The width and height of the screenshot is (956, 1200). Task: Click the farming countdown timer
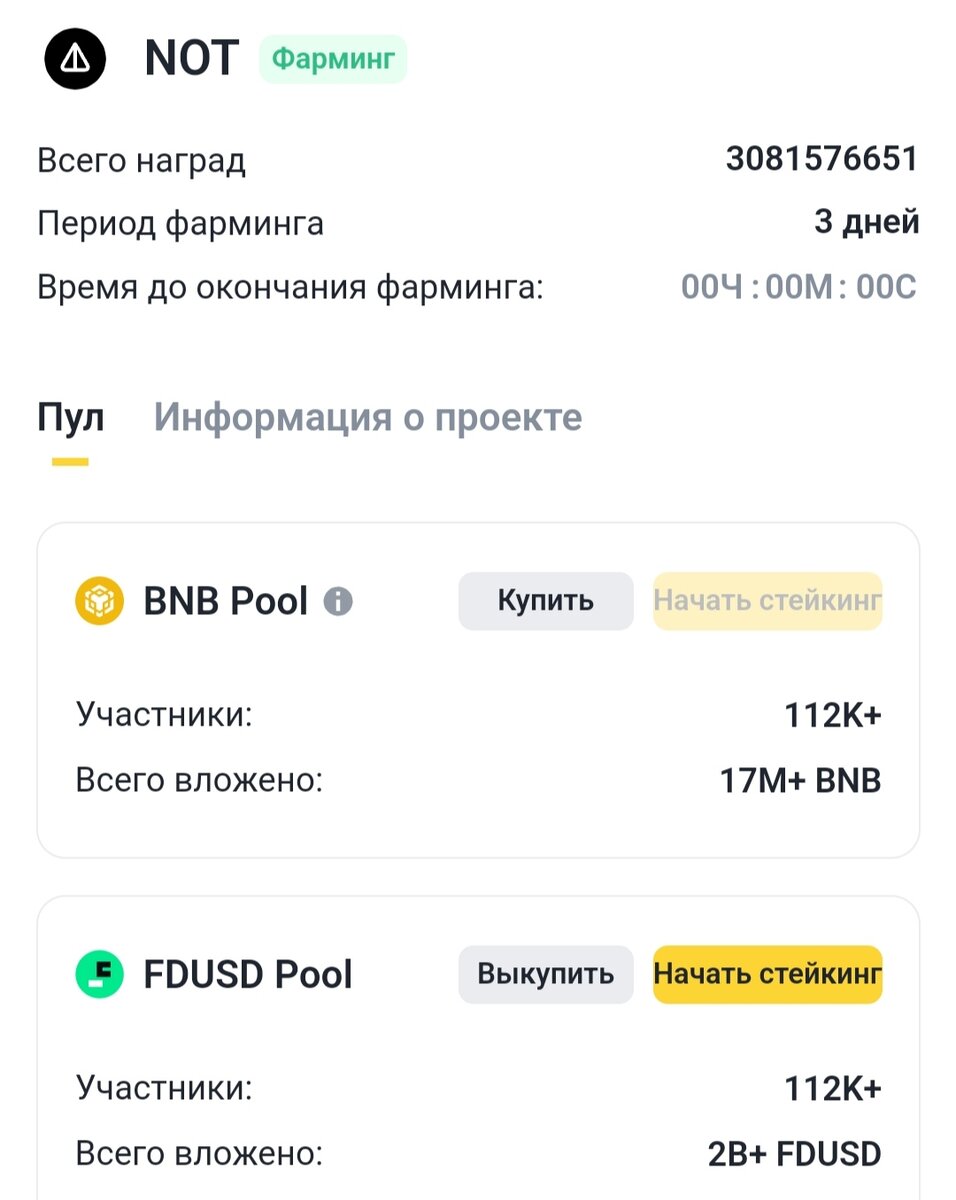pos(799,288)
